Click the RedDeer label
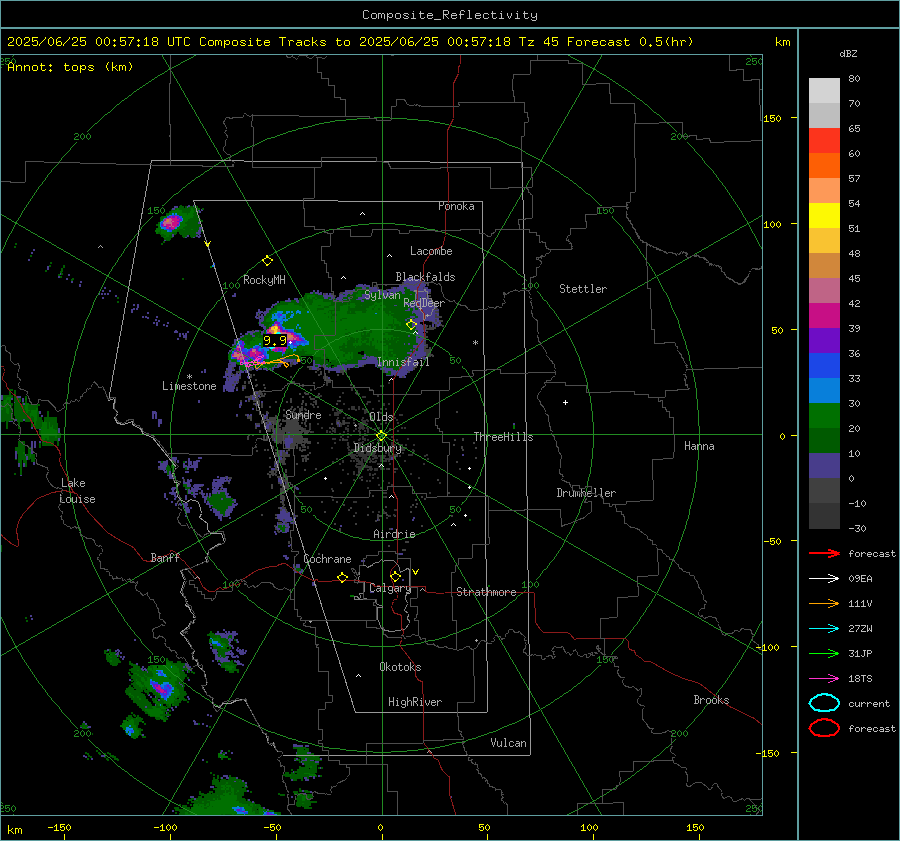Image resolution: width=900 pixels, height=841 pixels. click(424, 303)
